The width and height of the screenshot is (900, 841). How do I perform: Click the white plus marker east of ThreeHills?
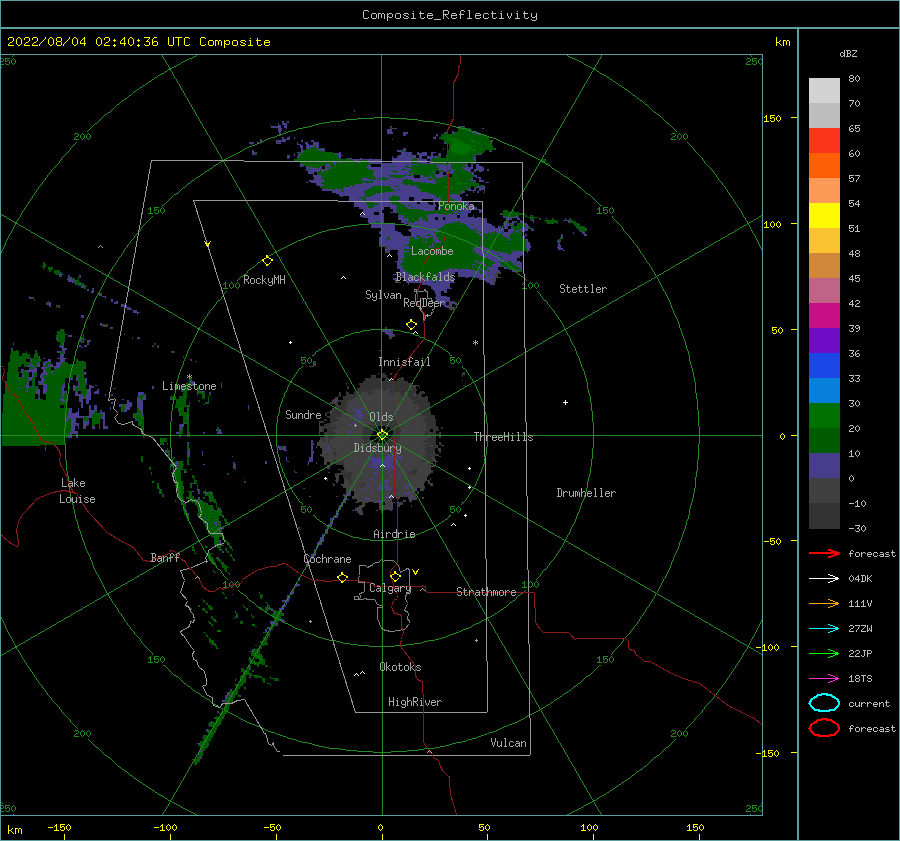(x=565, y=402)
